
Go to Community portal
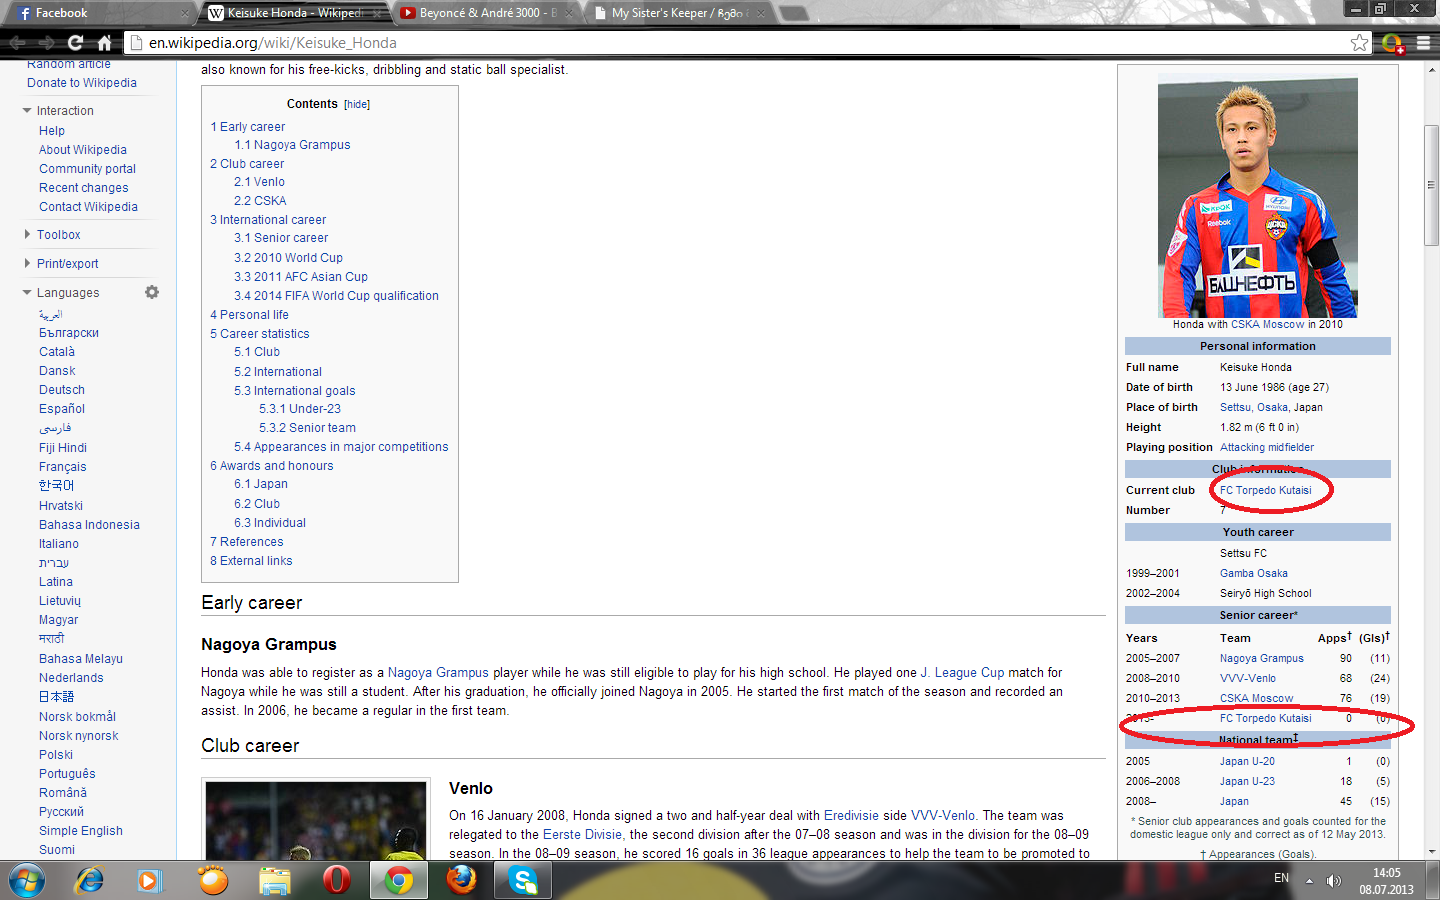tap(88, 169)
